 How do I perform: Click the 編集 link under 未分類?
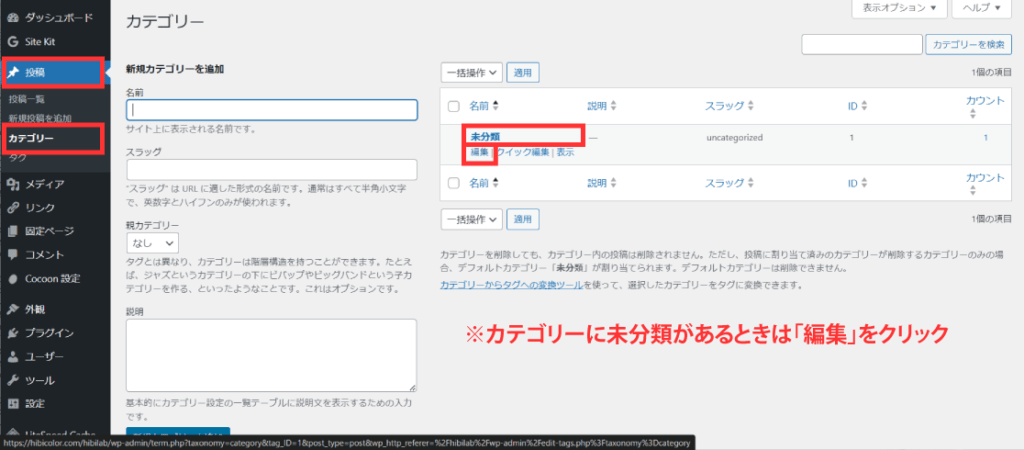pyautogui.click(x=480, y=153)
